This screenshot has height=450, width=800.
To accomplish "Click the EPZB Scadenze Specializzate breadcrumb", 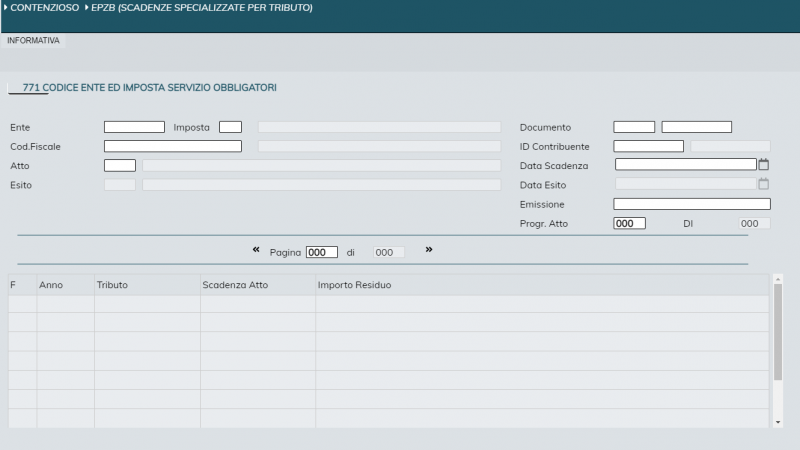I will click(x=201, y=8).
